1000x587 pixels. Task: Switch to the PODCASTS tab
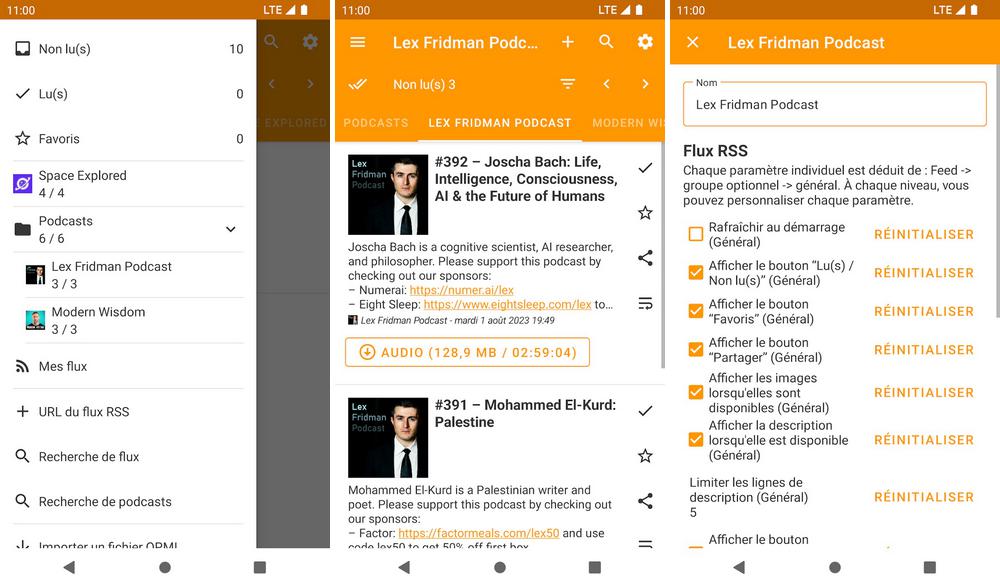tap(375, 123)
